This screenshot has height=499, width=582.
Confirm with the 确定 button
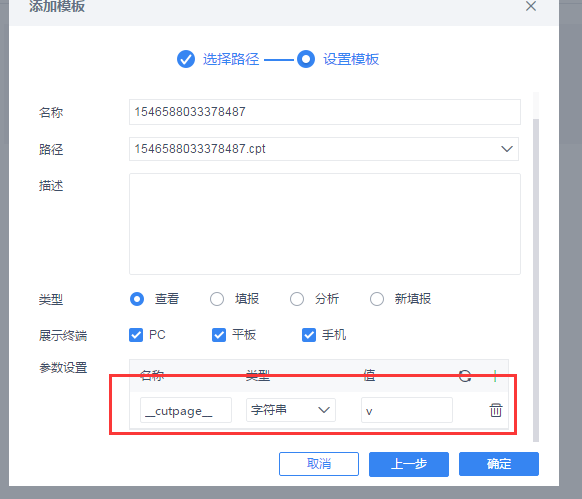coord(499,464)
